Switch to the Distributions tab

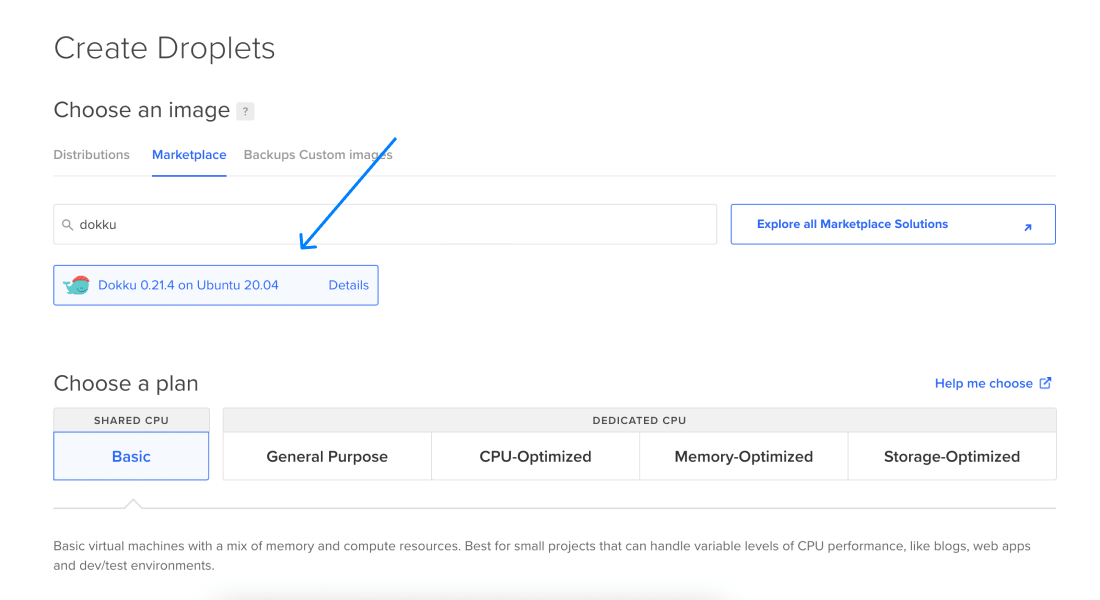pyautogui.click(x=91, y=155)
